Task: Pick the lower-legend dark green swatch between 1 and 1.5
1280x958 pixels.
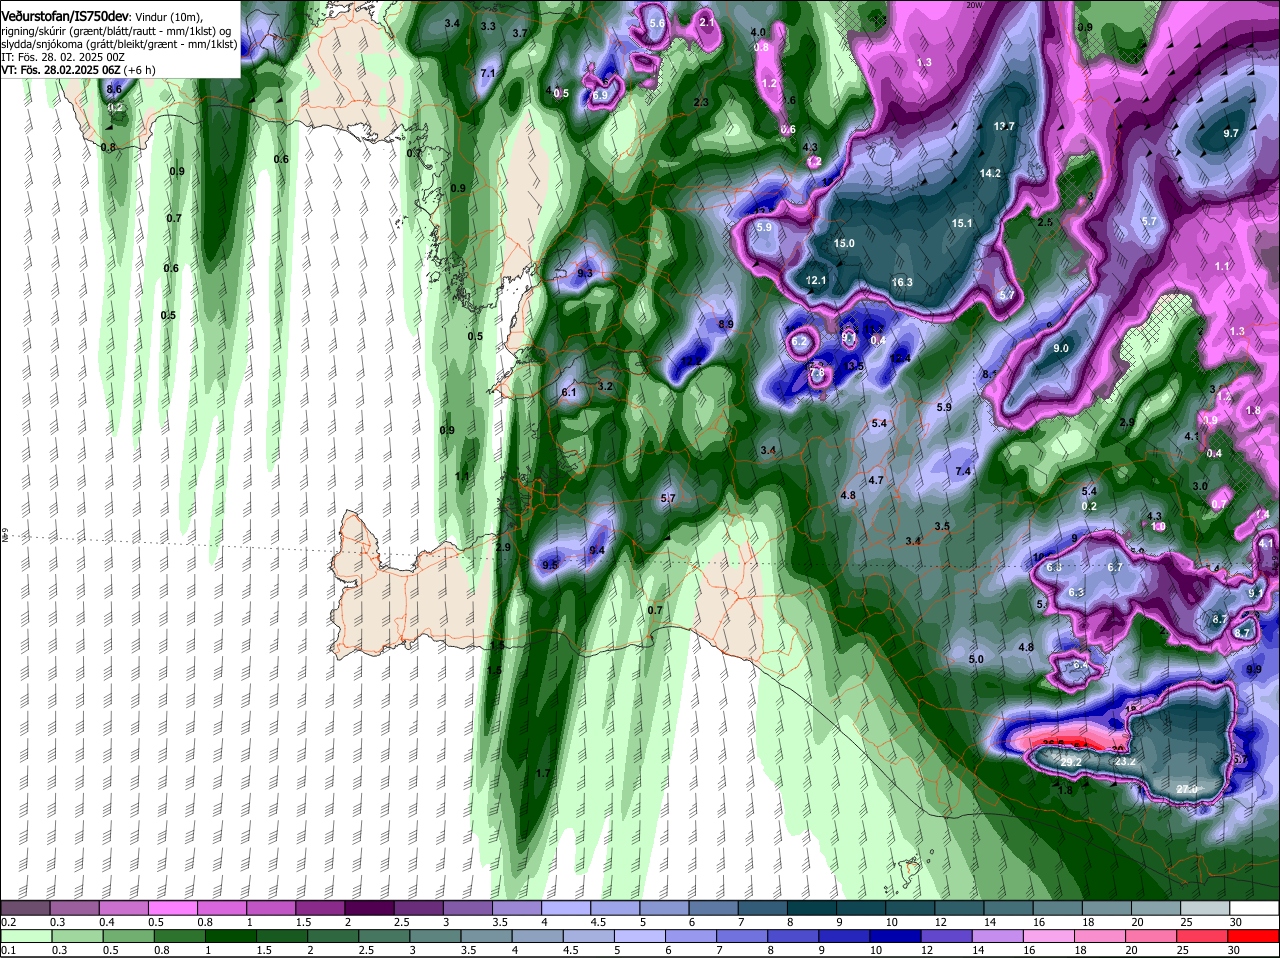Action: tap(229, 936)
